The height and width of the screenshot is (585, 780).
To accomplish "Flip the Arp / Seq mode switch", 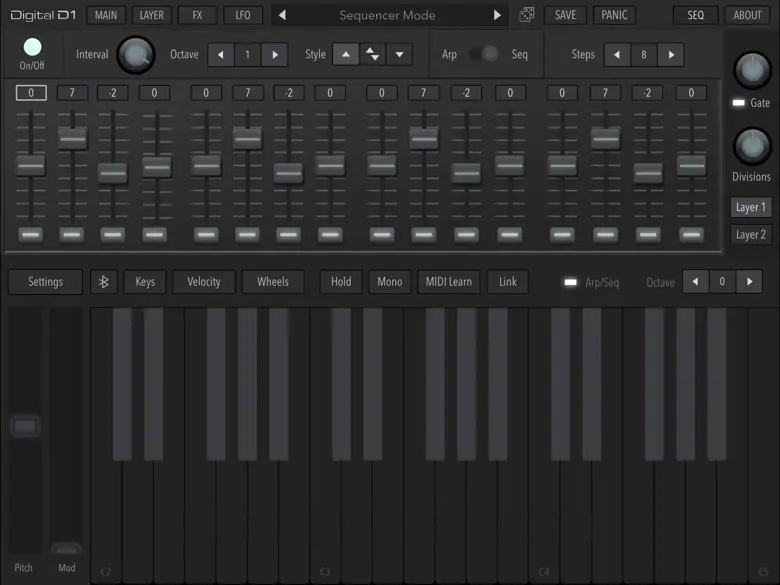I will [485, 54].
